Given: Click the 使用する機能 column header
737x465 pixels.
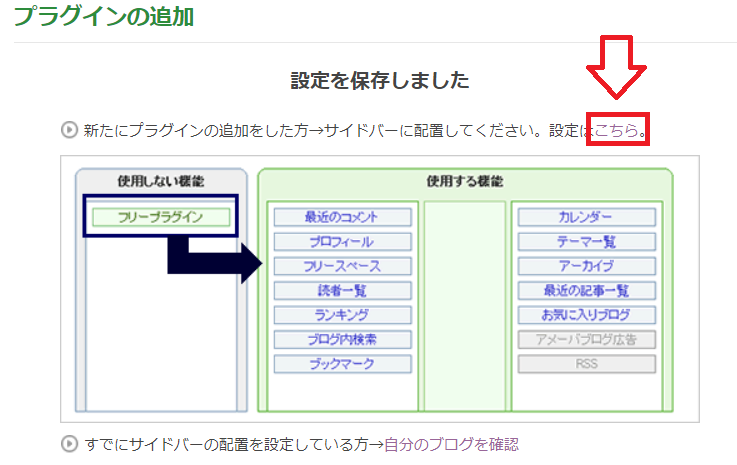Looking at the screenshot, I should point(465,181).
